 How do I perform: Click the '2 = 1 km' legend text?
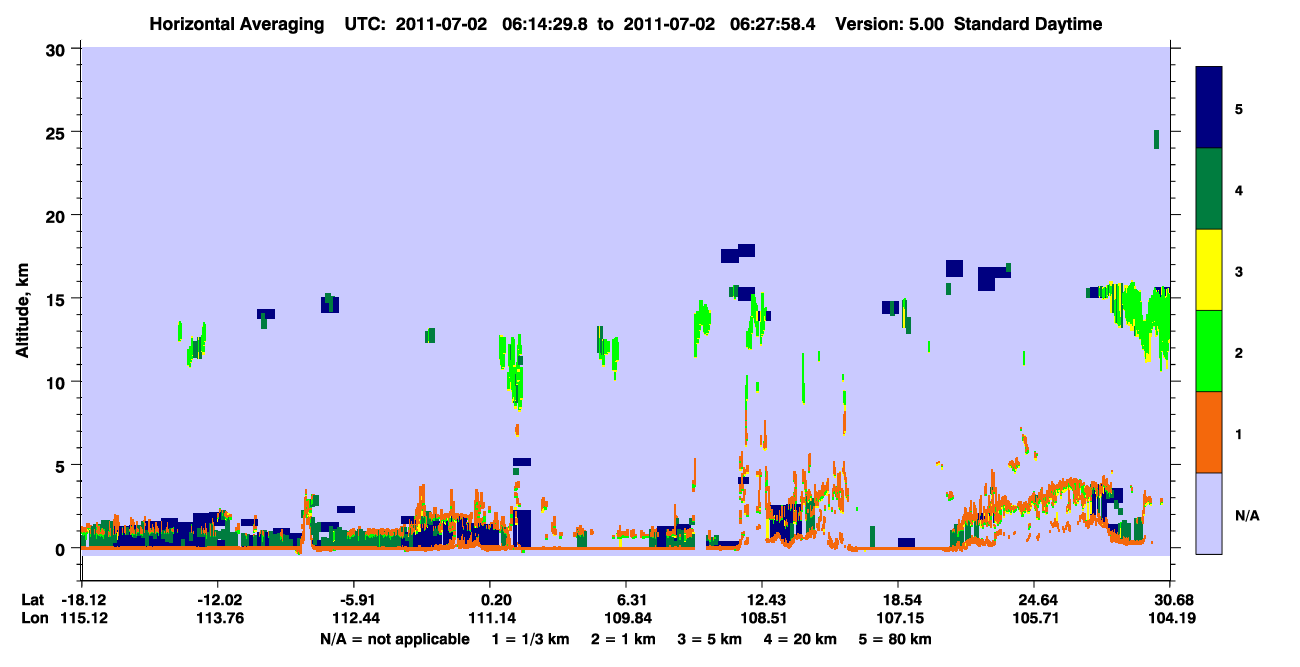pyautogui.click(x=622, y=638)
